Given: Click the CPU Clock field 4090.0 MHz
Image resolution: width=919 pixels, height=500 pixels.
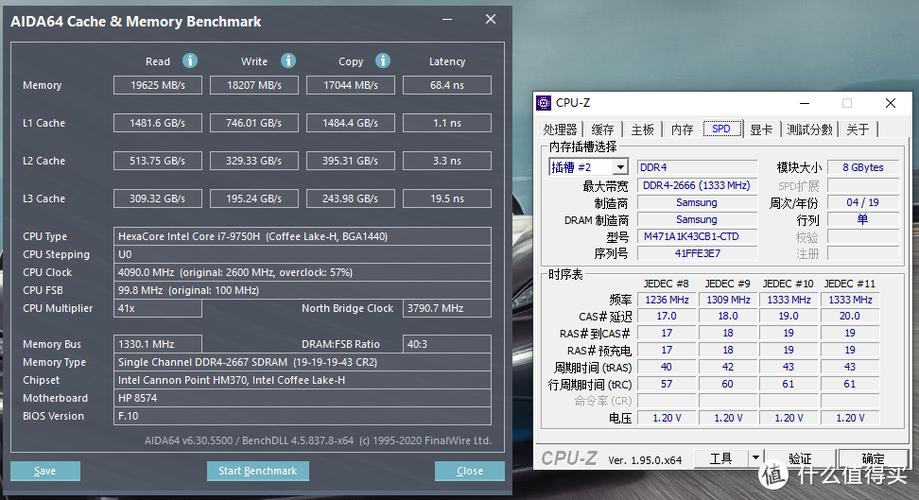Looking at the screenshot, I should coord(302,272).
